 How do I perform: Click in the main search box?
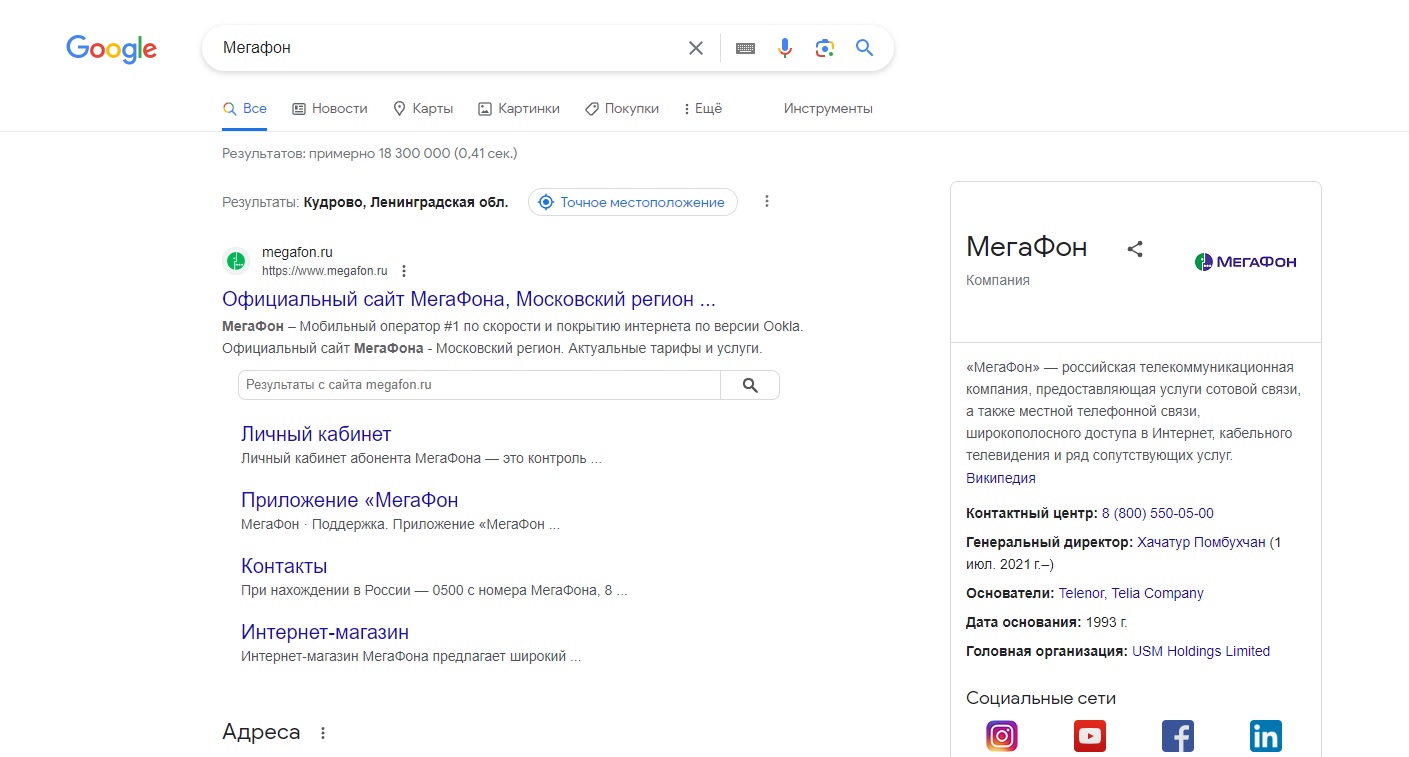450,48
